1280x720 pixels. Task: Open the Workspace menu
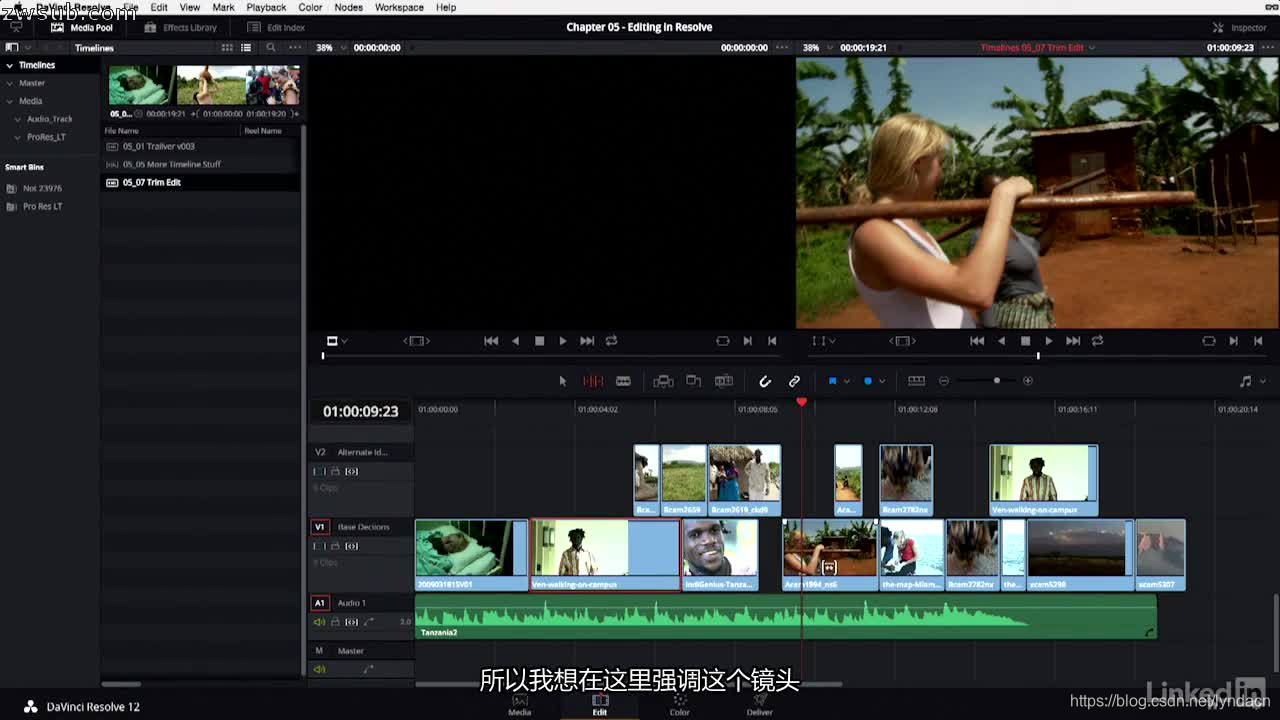[399, 7]
